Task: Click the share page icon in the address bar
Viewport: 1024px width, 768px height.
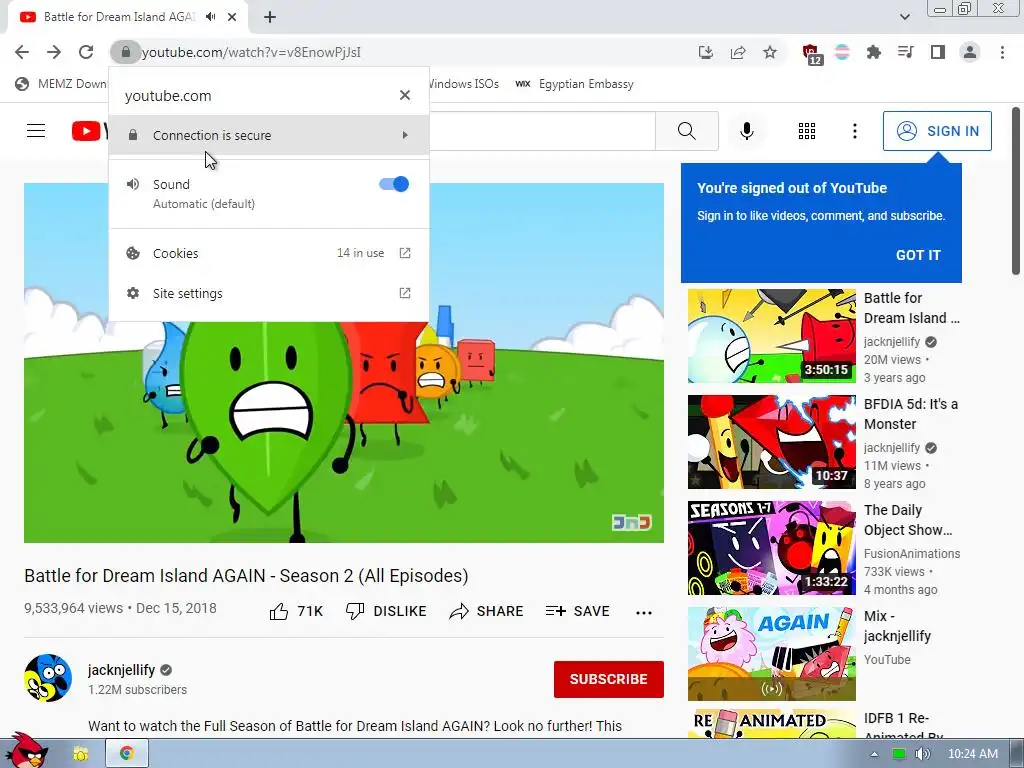Action: click(738, 52)
